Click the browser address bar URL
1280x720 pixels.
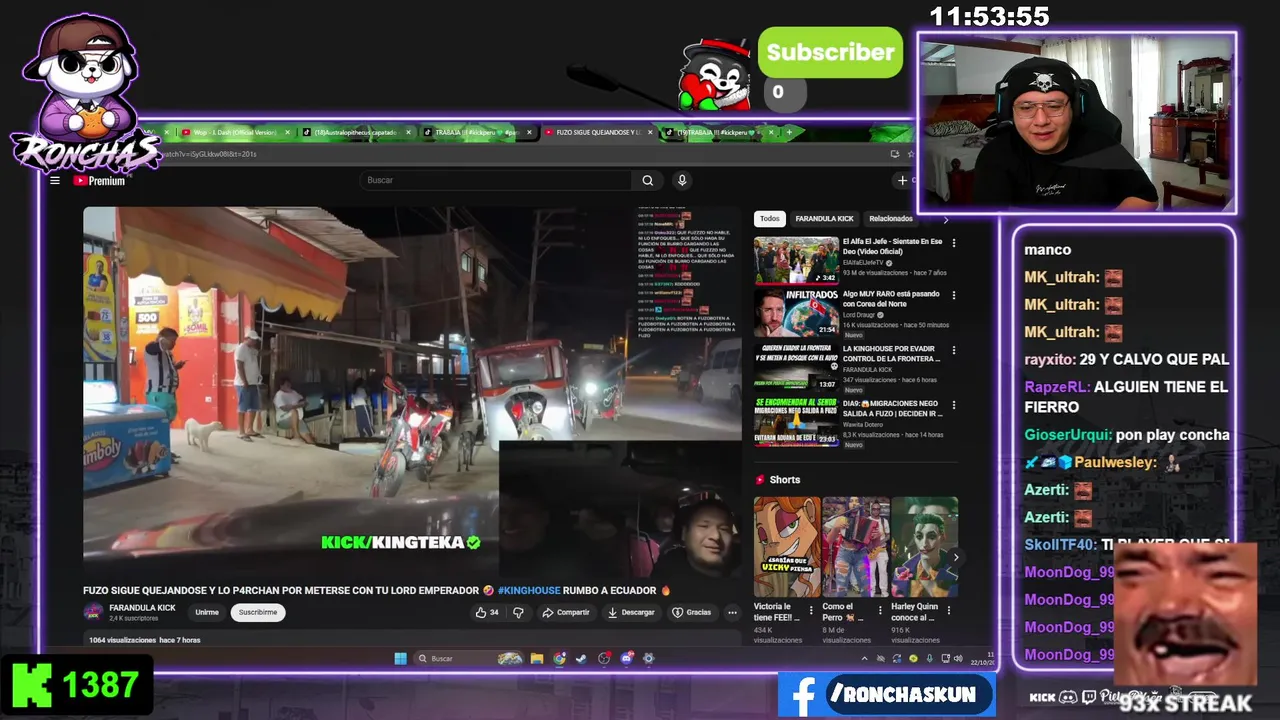(210, 154)
